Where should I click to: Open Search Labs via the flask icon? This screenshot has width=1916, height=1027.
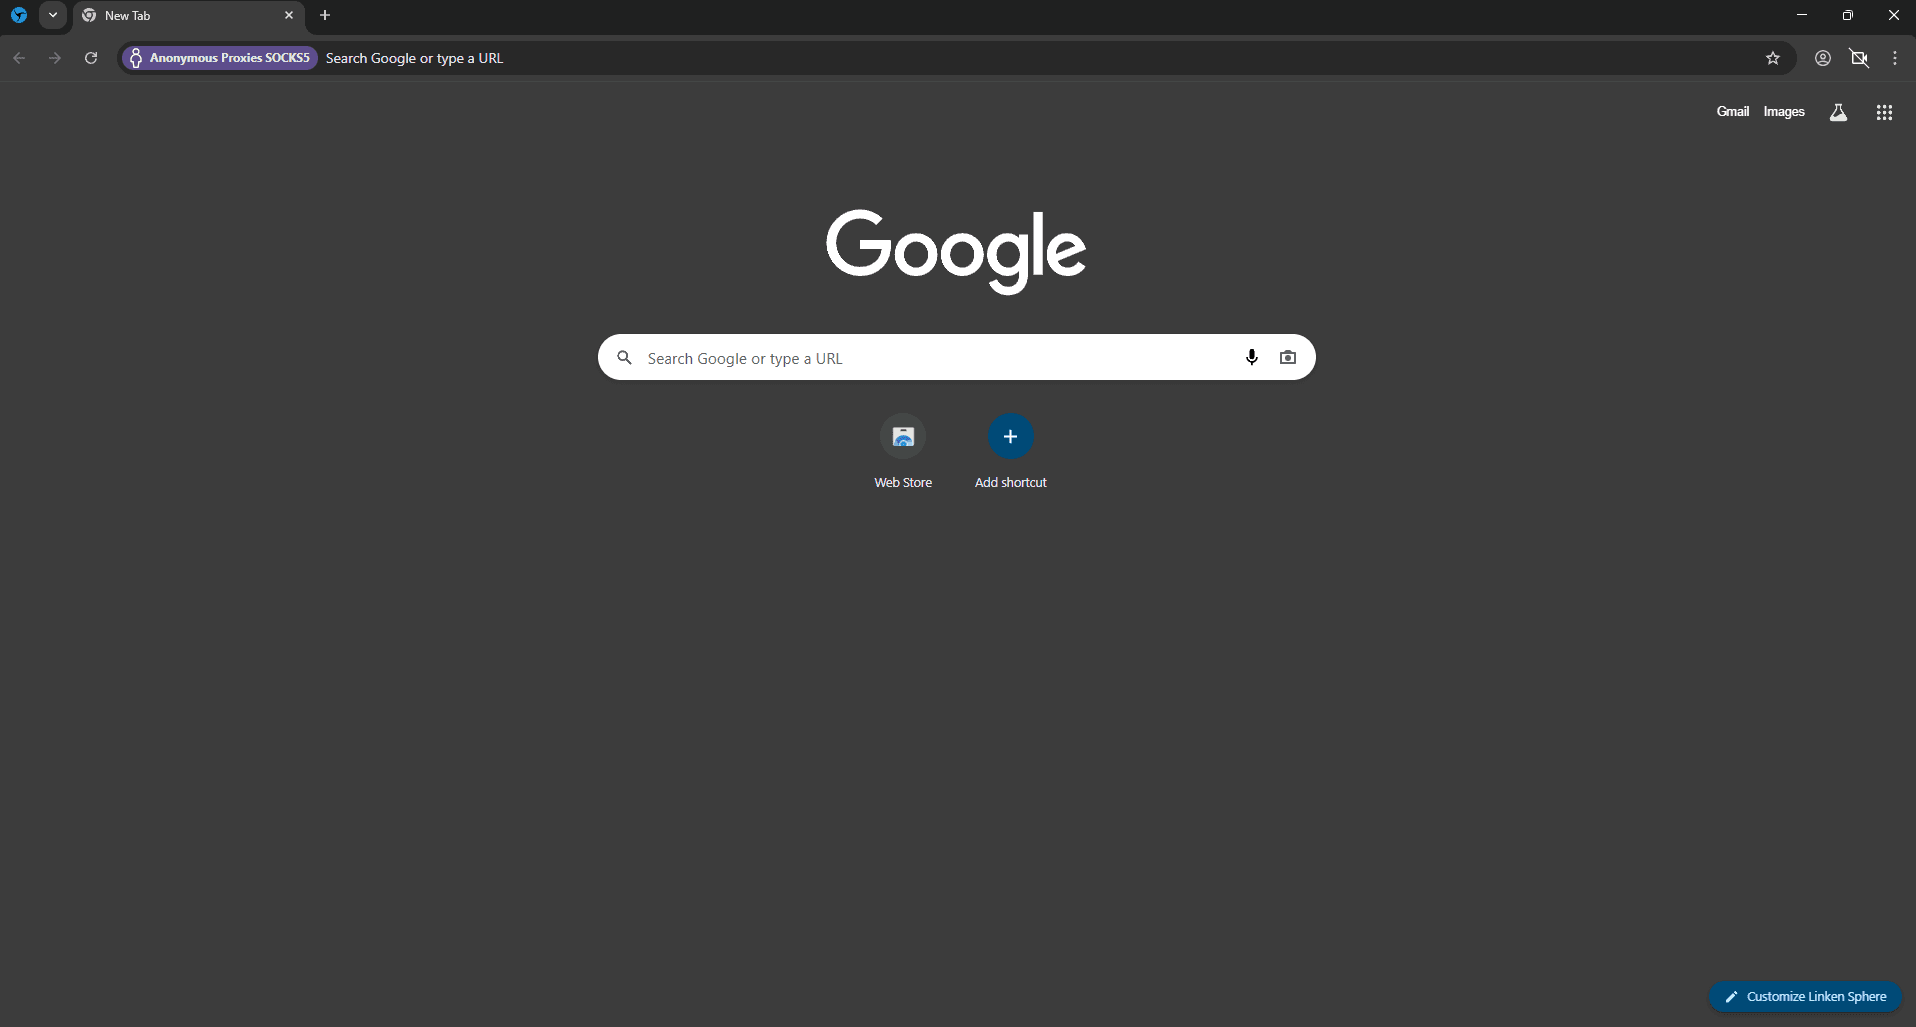(1839, 112)
